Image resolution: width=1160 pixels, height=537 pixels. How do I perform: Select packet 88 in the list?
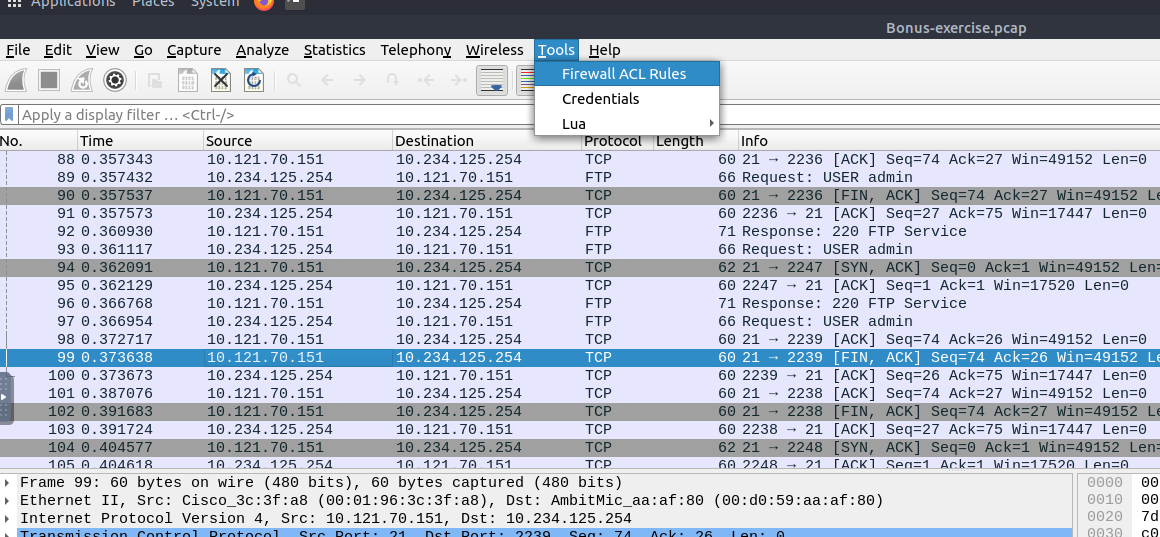tap(580, 160)
